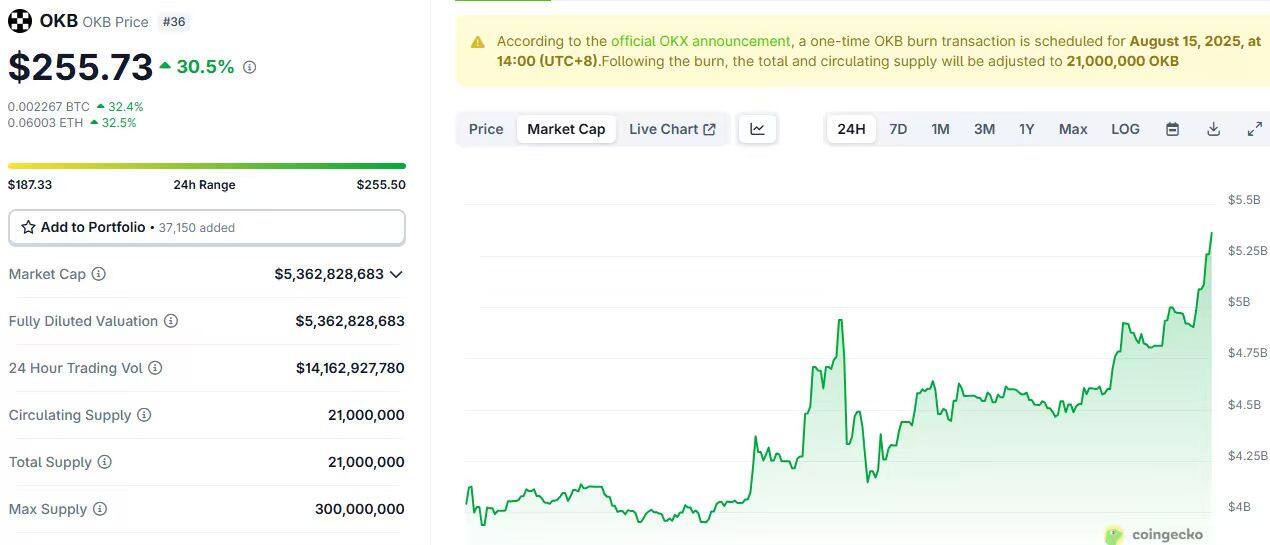This screenshot has width=1270, height=545.
Task: Click the Add to Portfolio button
Action: pos(207,227)
